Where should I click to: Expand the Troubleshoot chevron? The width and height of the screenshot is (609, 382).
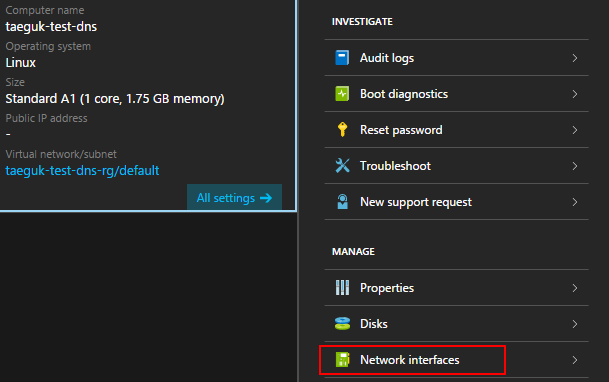[575, 166]
